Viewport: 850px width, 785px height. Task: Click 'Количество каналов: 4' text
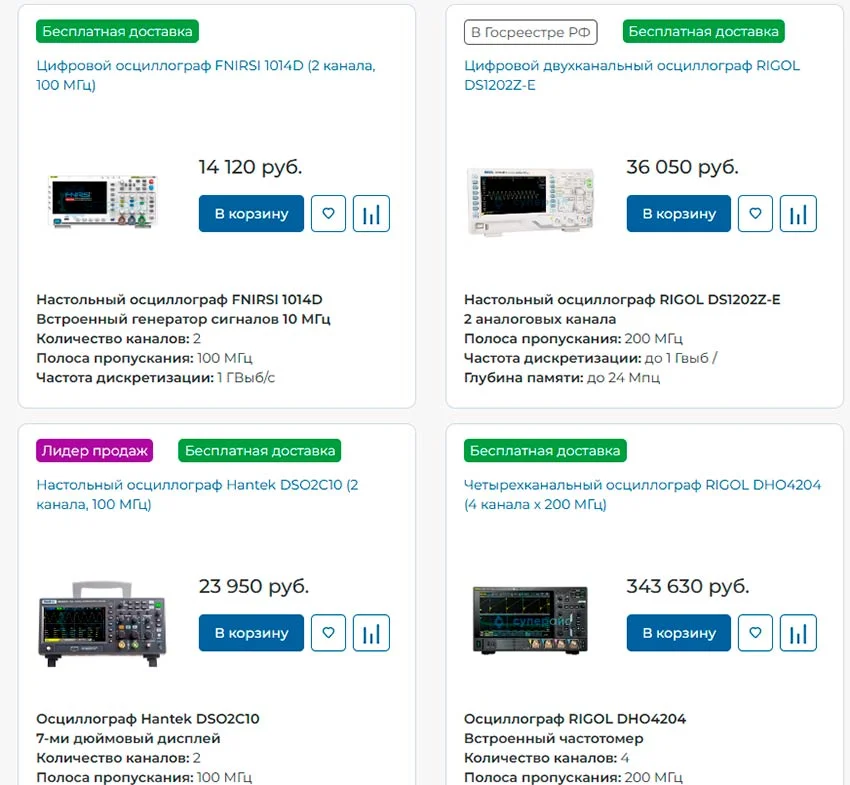(x=546, y=758)
